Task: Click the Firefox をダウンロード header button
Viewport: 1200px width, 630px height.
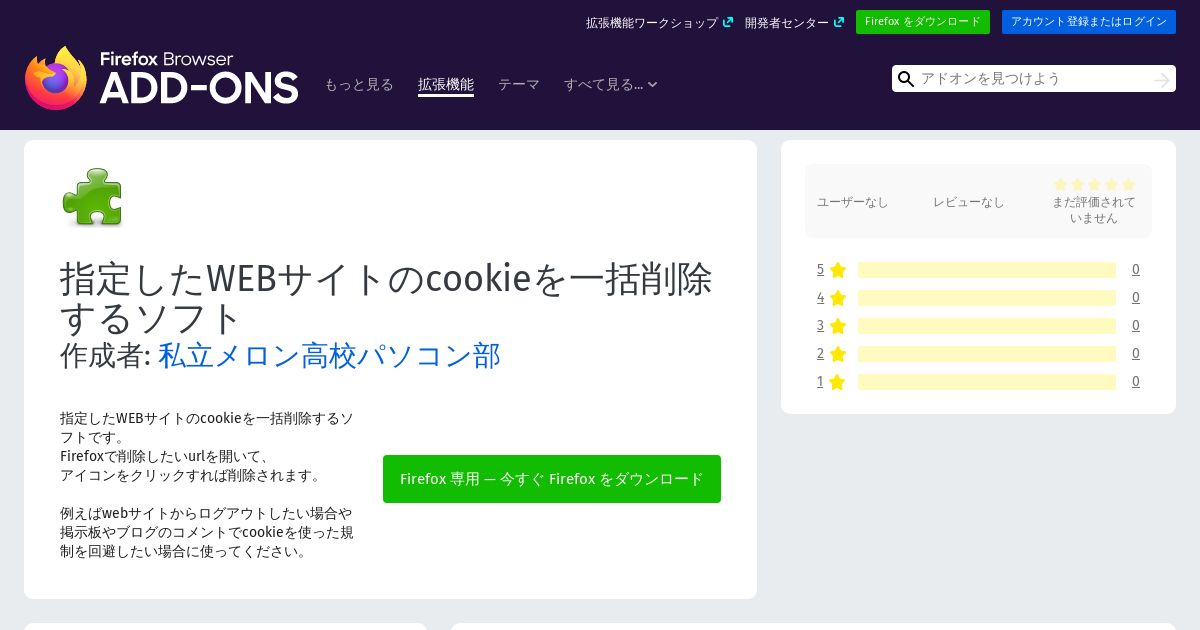Action: point(923,22)
